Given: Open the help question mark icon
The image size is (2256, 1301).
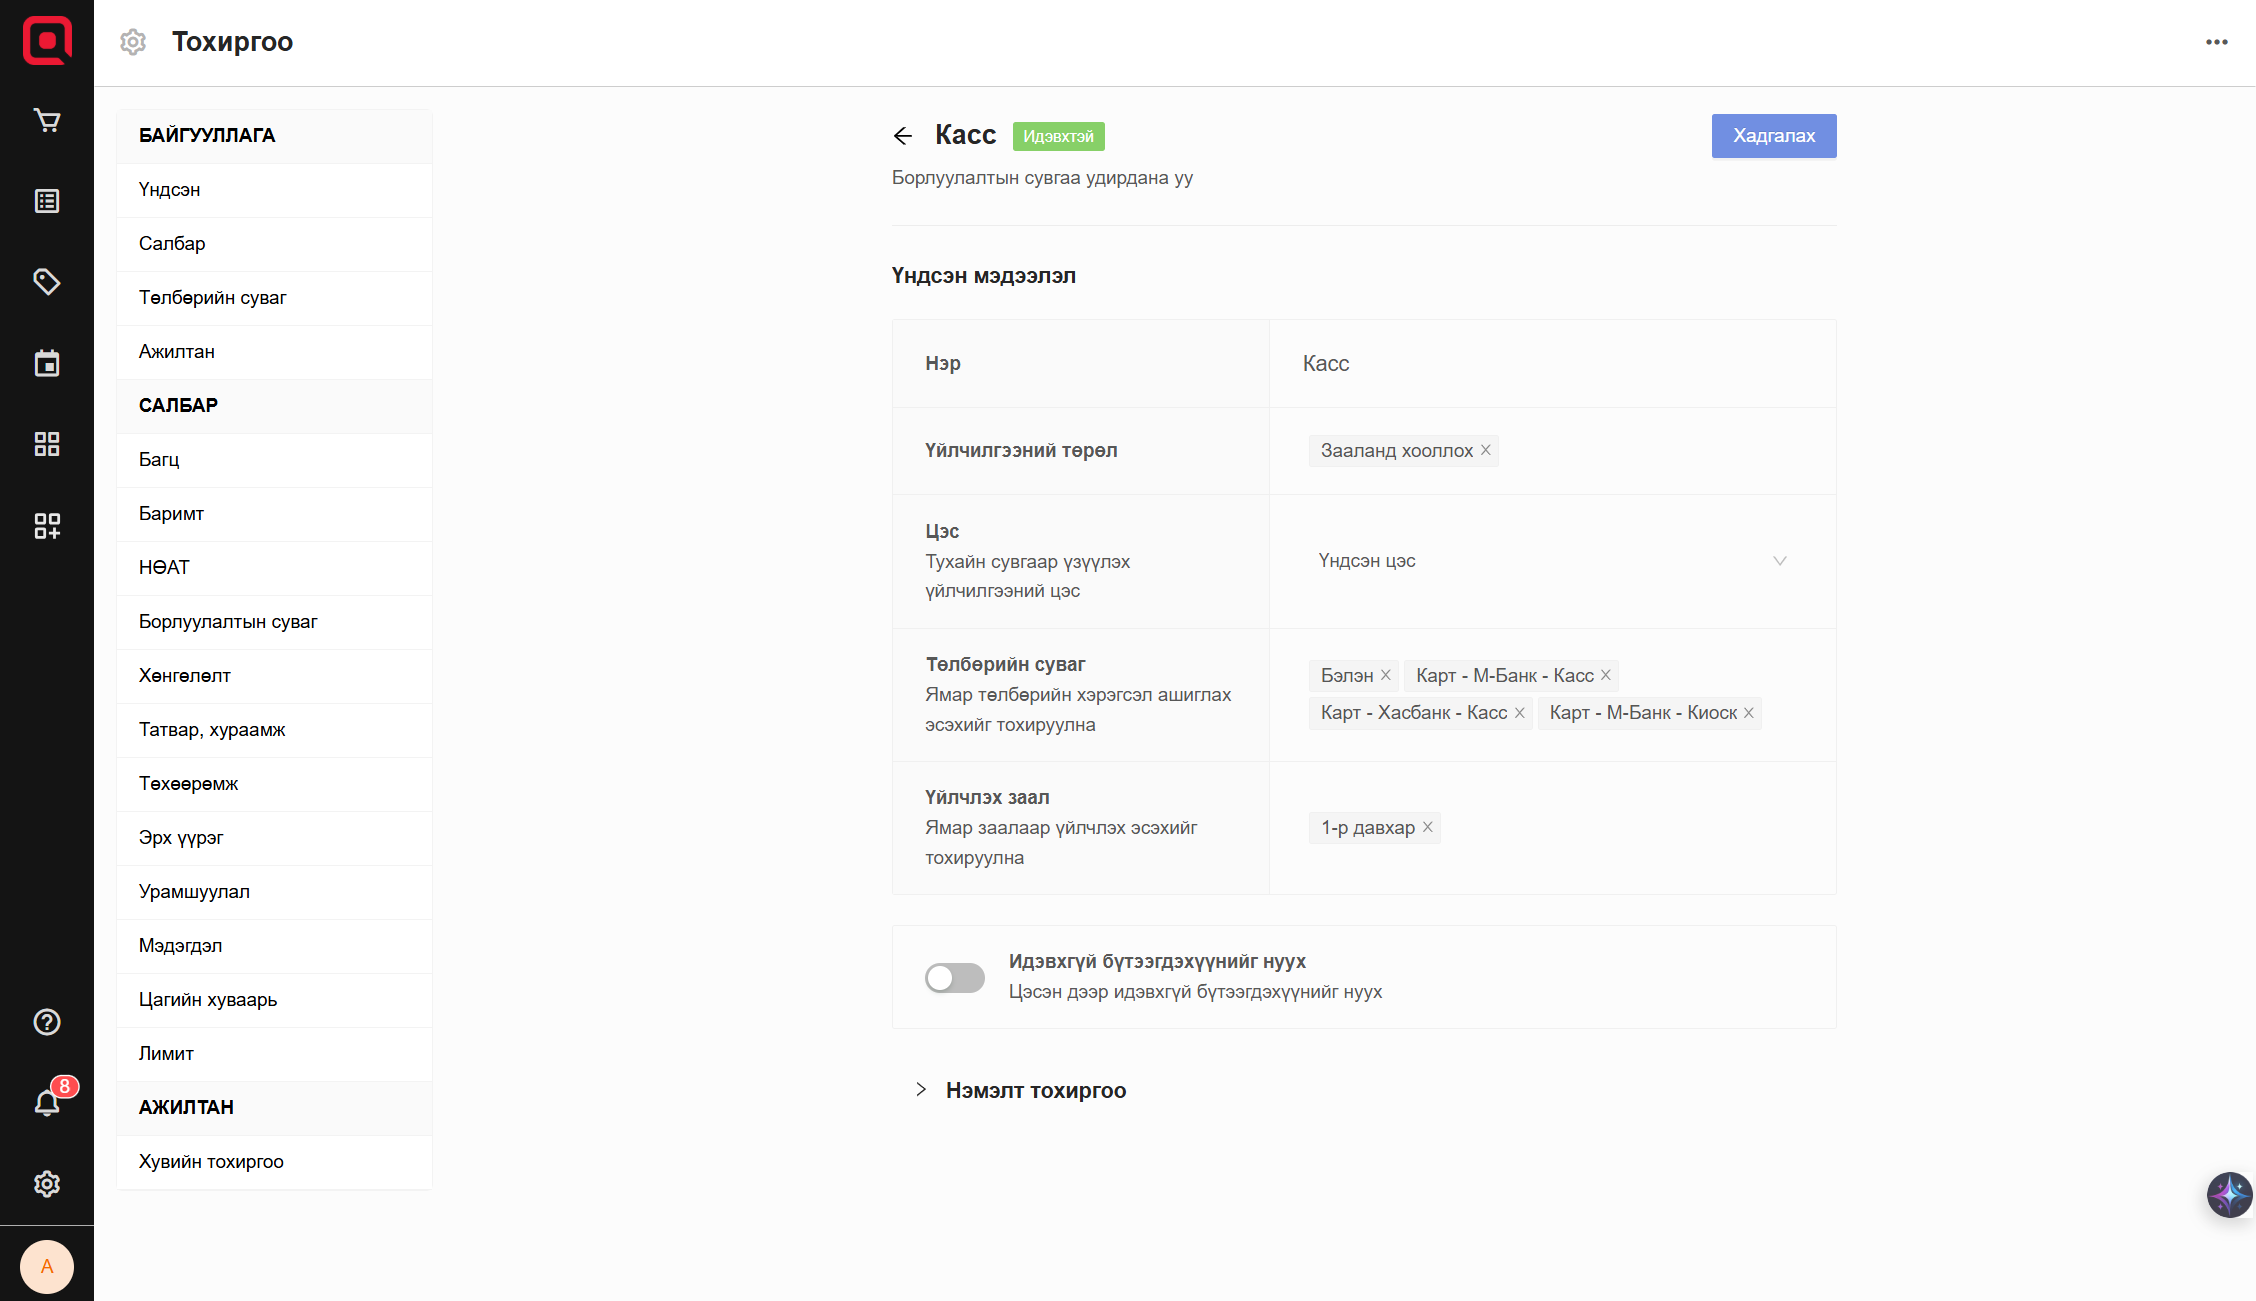Looking at the screenshot, I should click(x=47, y=1022).
